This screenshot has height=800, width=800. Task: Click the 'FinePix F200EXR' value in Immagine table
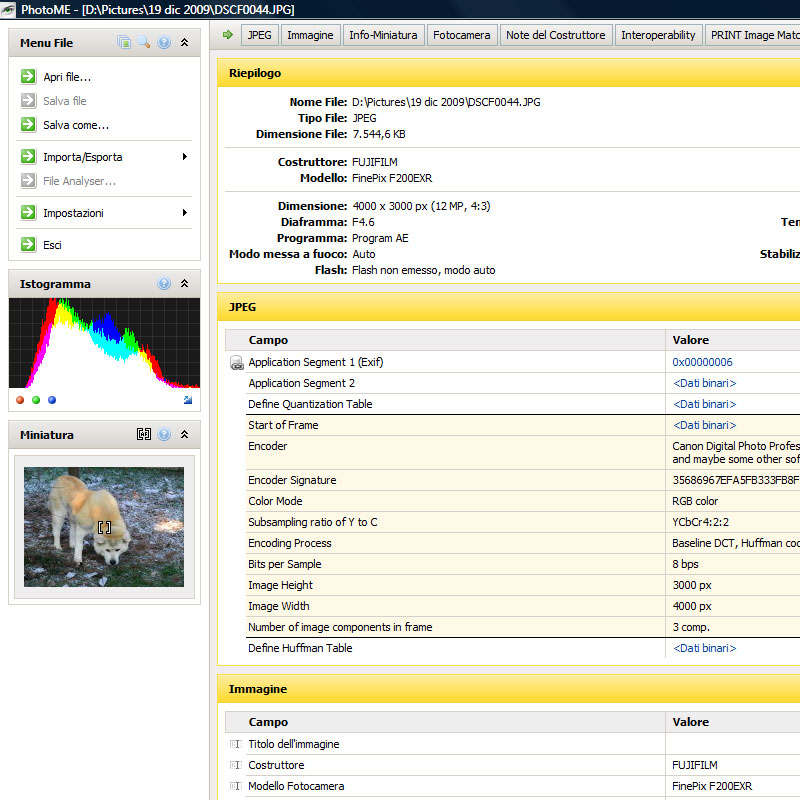[x=712, y=786]
